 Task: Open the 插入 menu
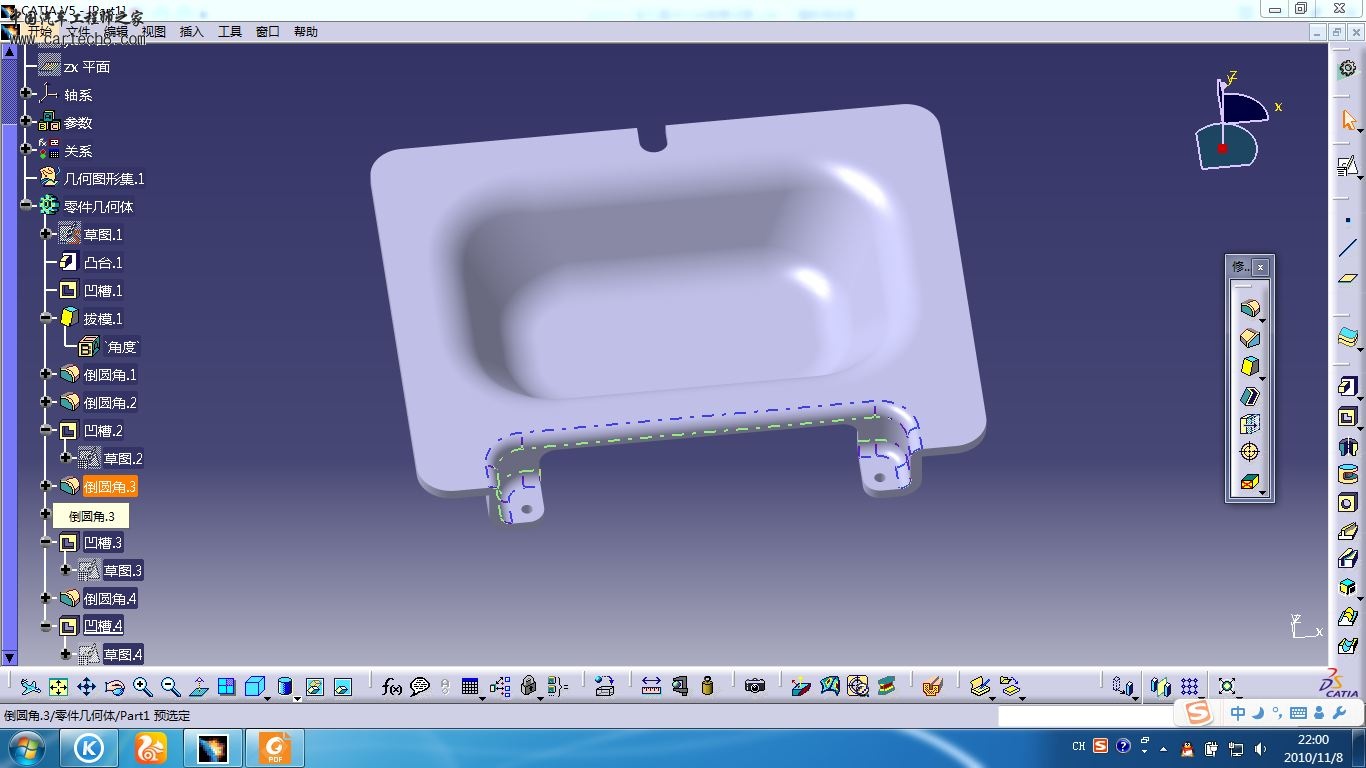[190, 31]
